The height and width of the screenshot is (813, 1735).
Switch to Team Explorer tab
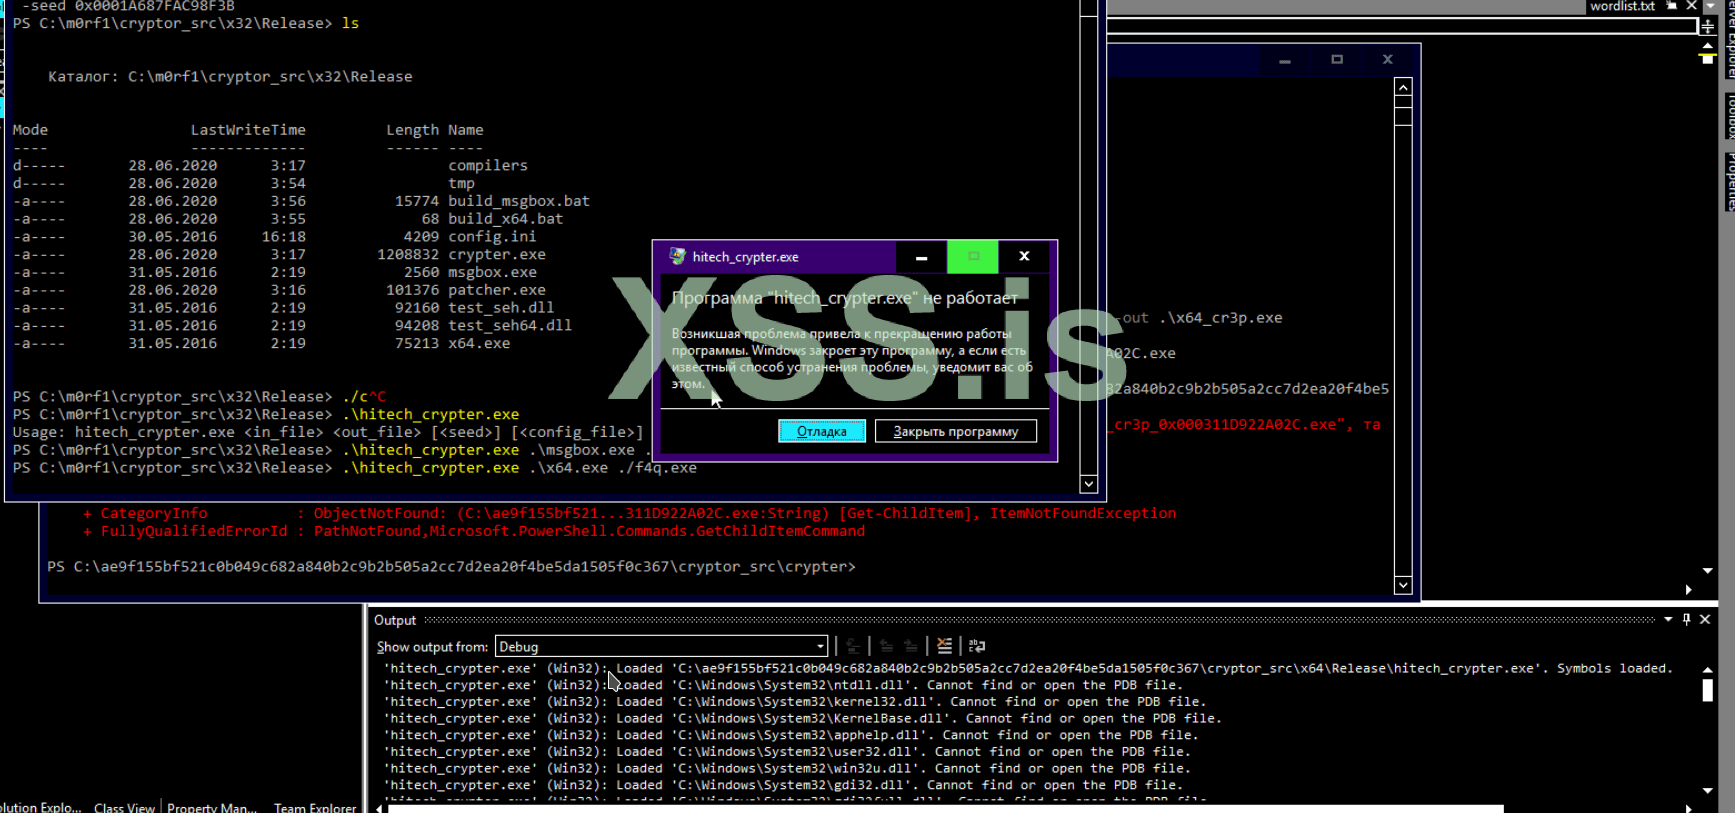(x=315, y=807)
